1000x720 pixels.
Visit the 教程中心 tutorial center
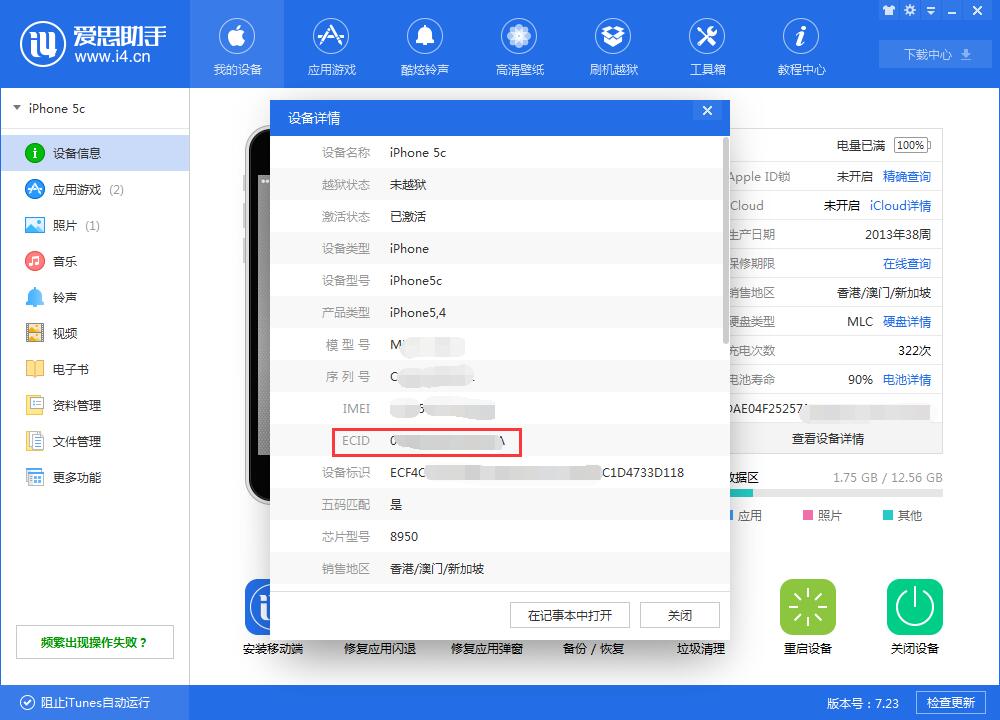(x=800, y=44)
